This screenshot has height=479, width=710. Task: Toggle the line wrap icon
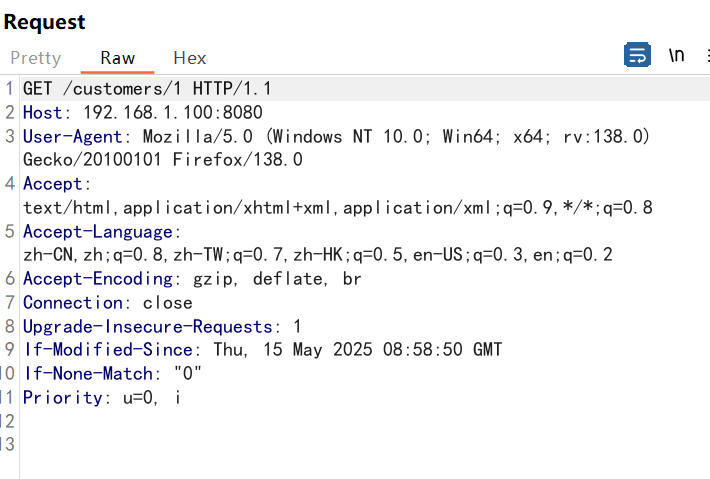[637, 55]
